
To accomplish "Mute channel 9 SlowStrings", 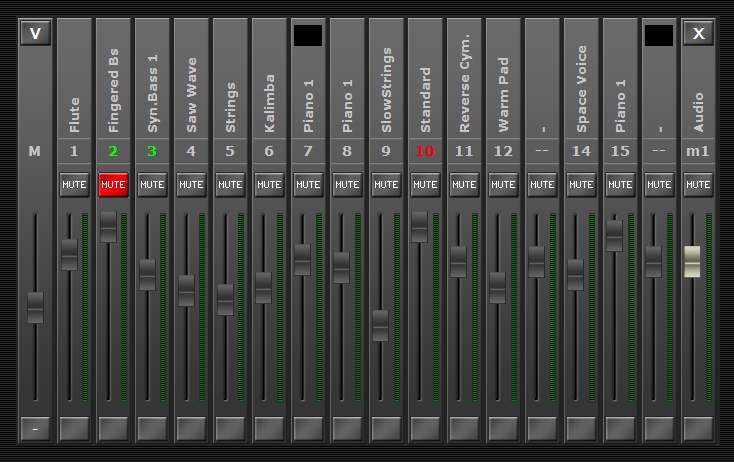I will point(386,184).
